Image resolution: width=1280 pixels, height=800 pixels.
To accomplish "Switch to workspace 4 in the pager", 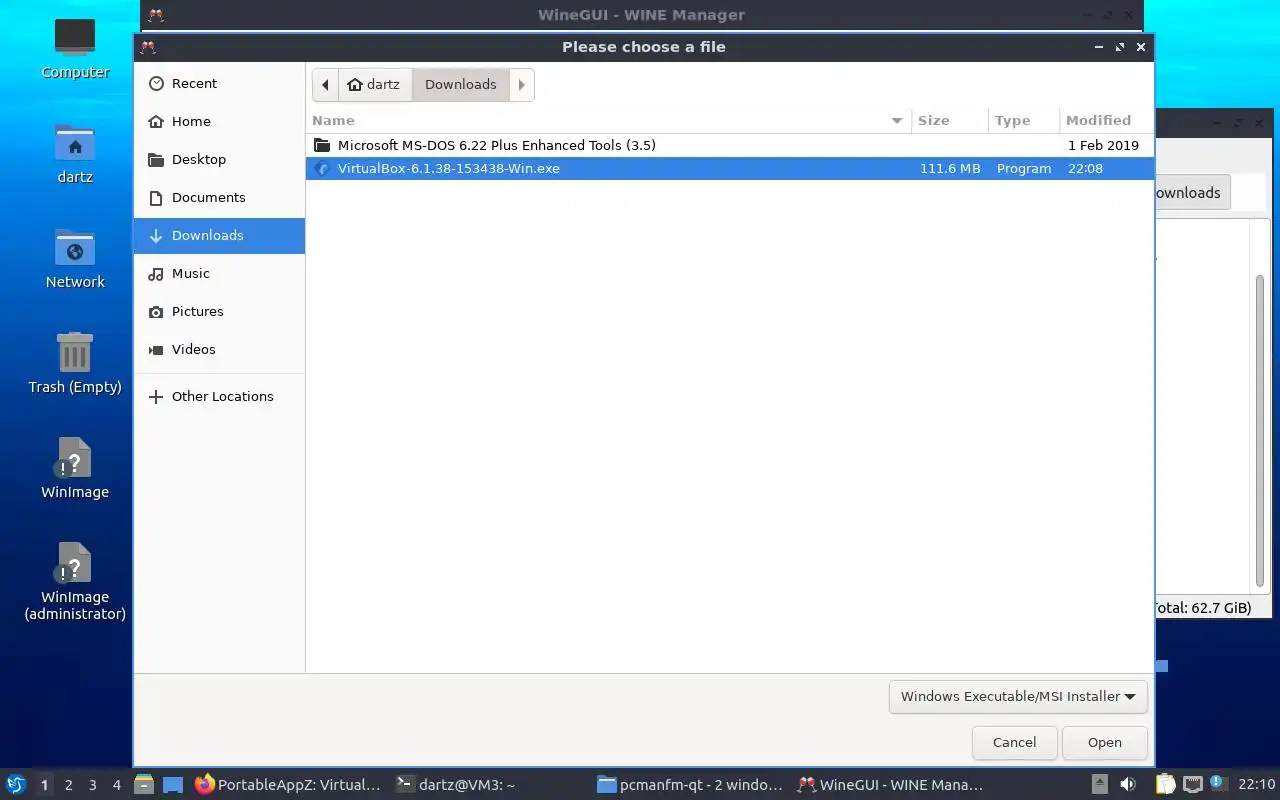I will click(x=117, y=785).
